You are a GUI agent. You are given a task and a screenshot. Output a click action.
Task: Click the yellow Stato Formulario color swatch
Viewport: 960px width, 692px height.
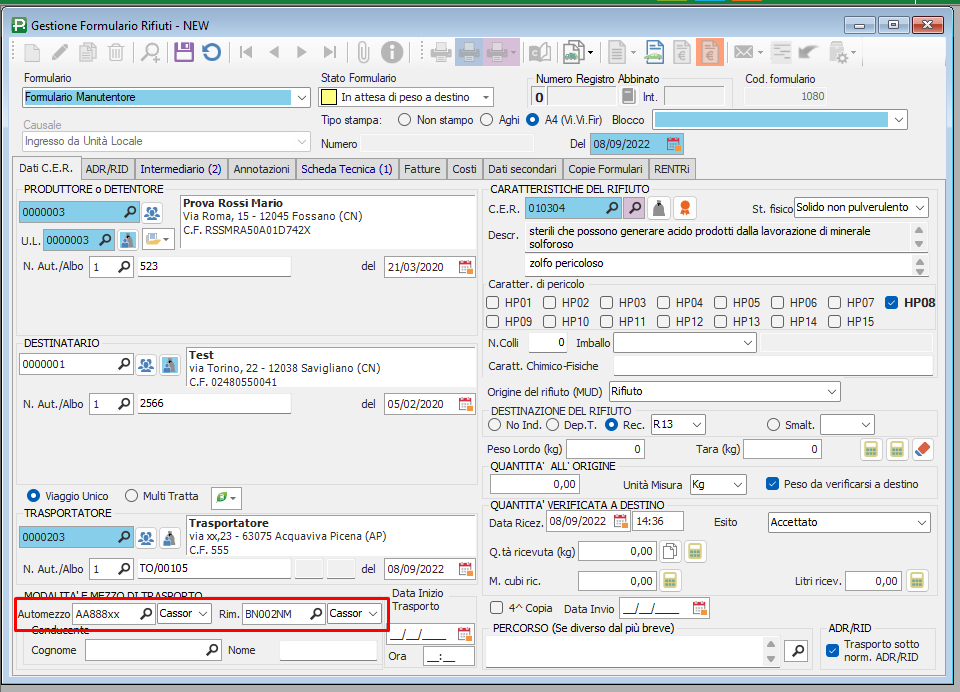(x=328, y=97)
